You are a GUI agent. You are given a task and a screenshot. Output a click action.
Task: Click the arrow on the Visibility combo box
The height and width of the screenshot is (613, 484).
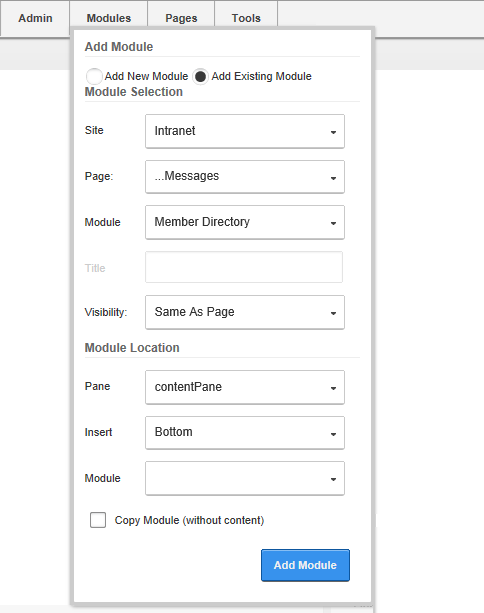click(x=333, y=313)
